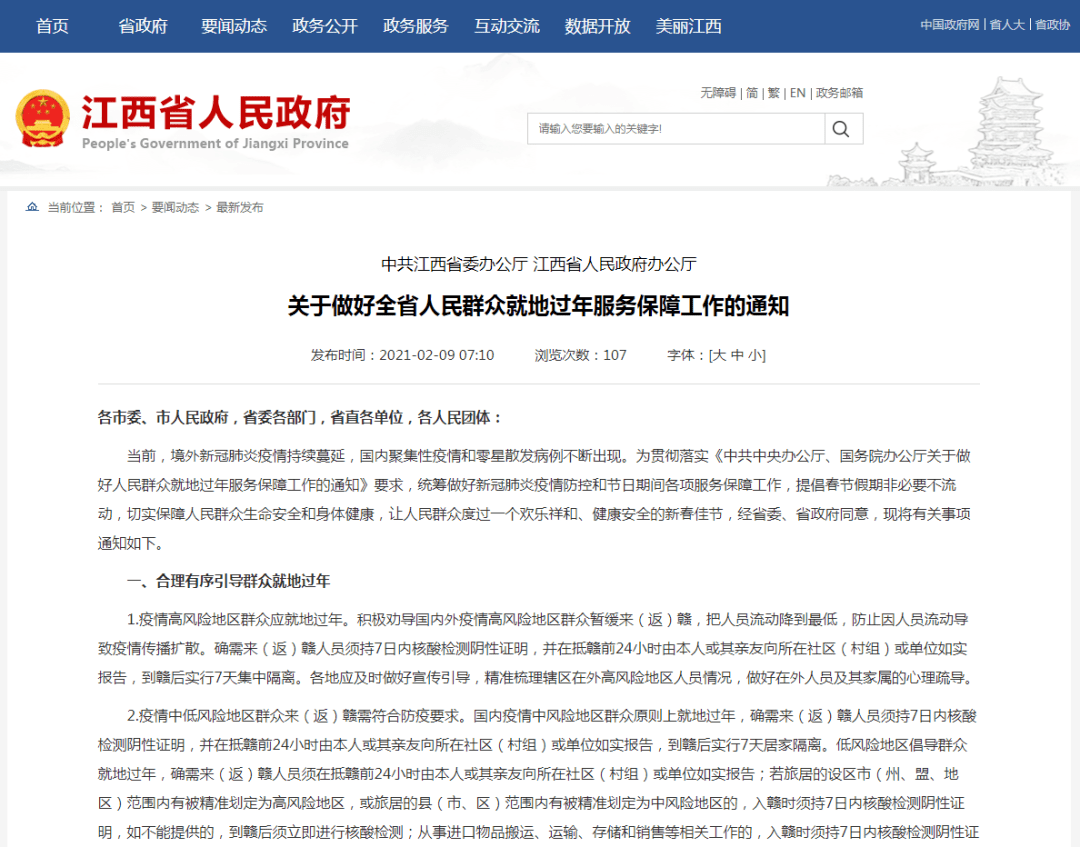The image size is (1080, 847).
Task: Enable 无障碍 accessibility mode
Action: coord(718,93)
